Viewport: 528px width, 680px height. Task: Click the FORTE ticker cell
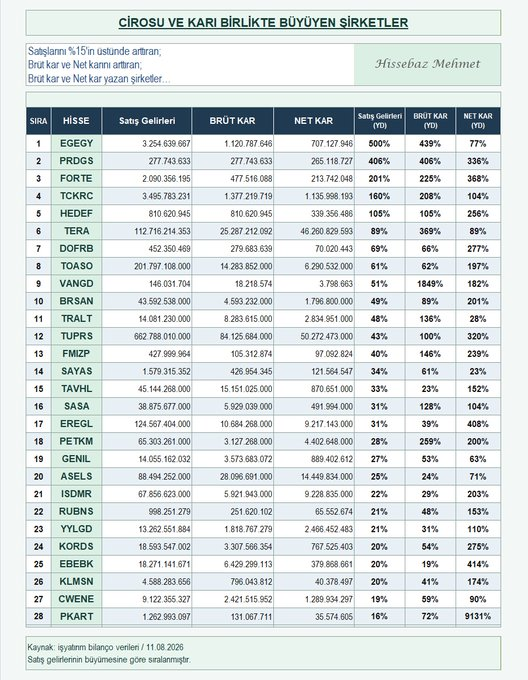[x=76, y=179]
